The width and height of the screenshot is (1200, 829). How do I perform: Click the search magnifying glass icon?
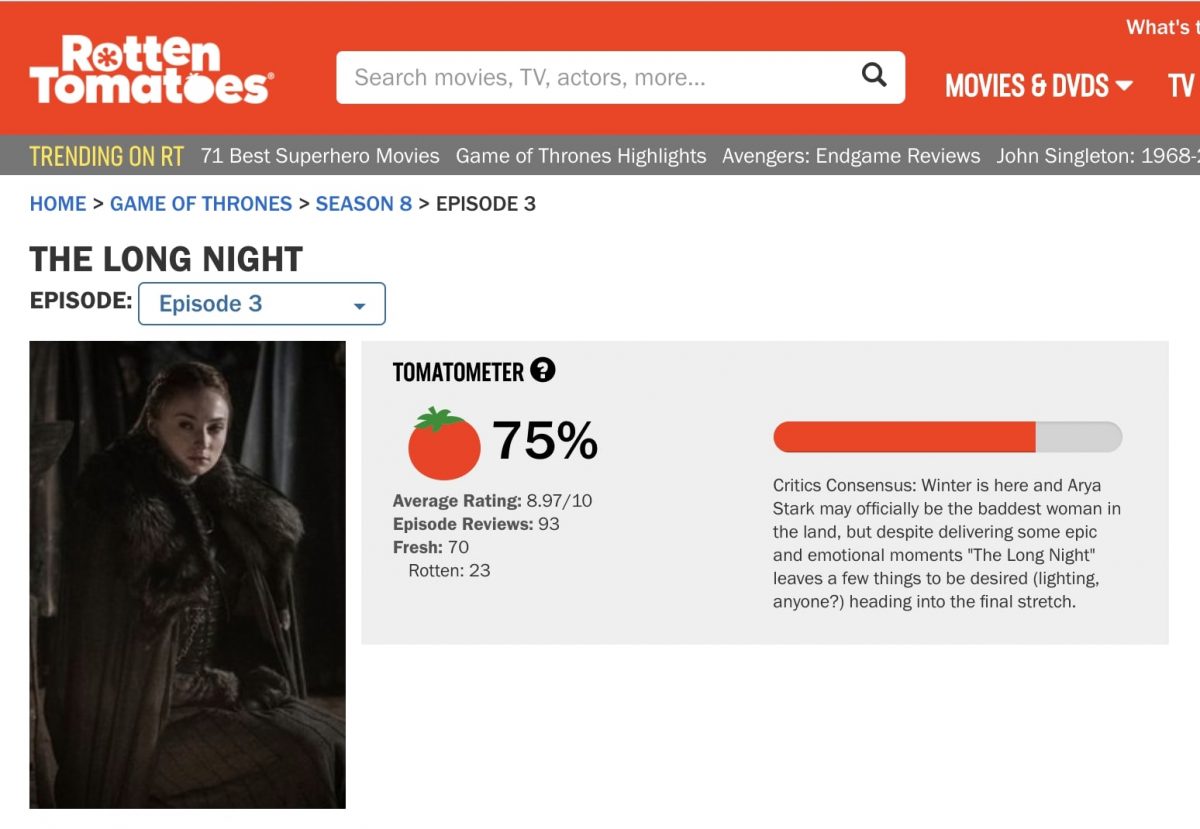click(874, 76)
